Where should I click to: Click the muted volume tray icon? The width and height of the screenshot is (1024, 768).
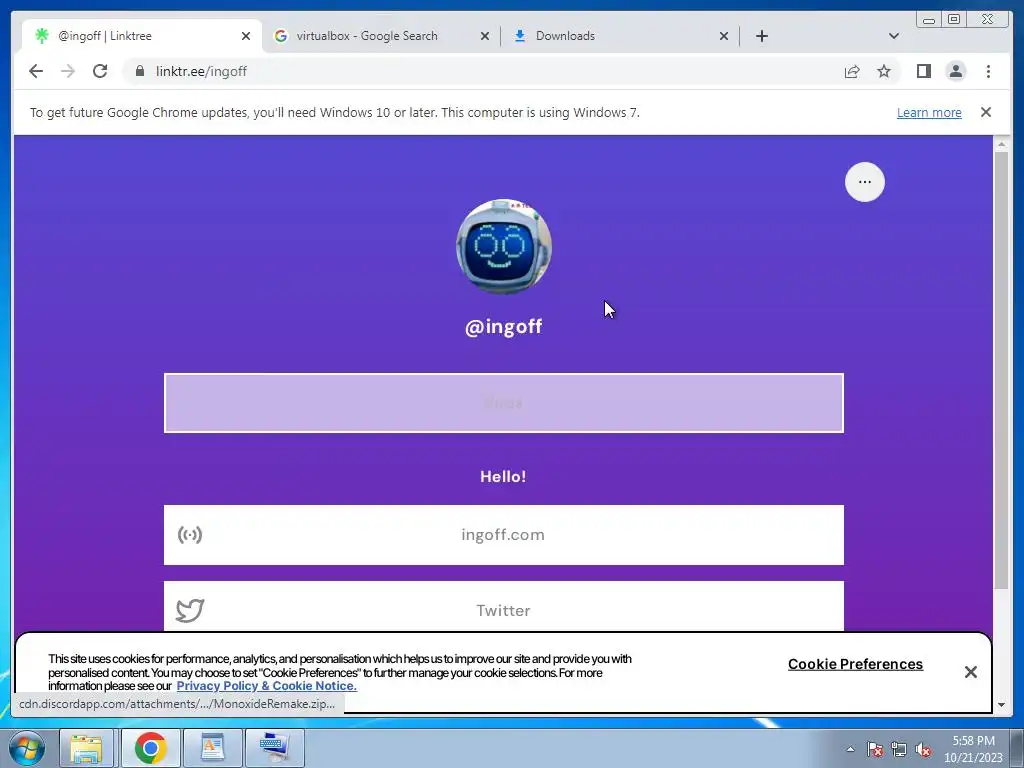(x=923, y=749)
